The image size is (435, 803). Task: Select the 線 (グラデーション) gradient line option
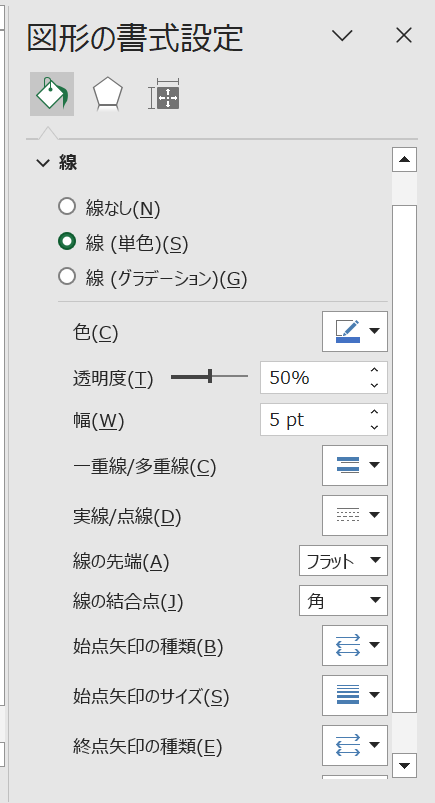click(x=153, y=278)
